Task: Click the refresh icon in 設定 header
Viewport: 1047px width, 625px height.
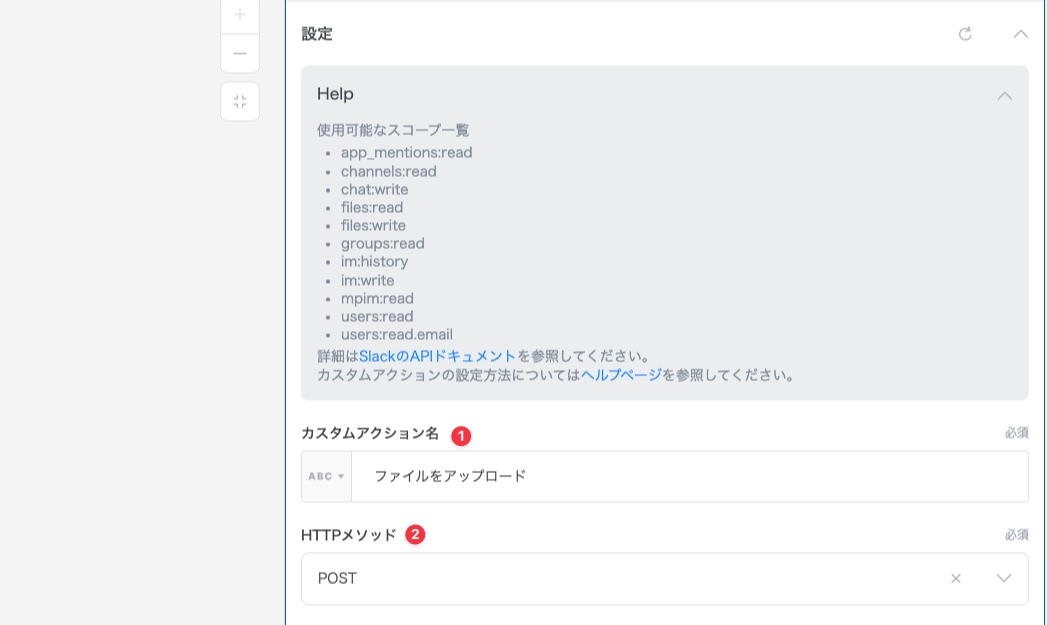Action: (965, 34)
